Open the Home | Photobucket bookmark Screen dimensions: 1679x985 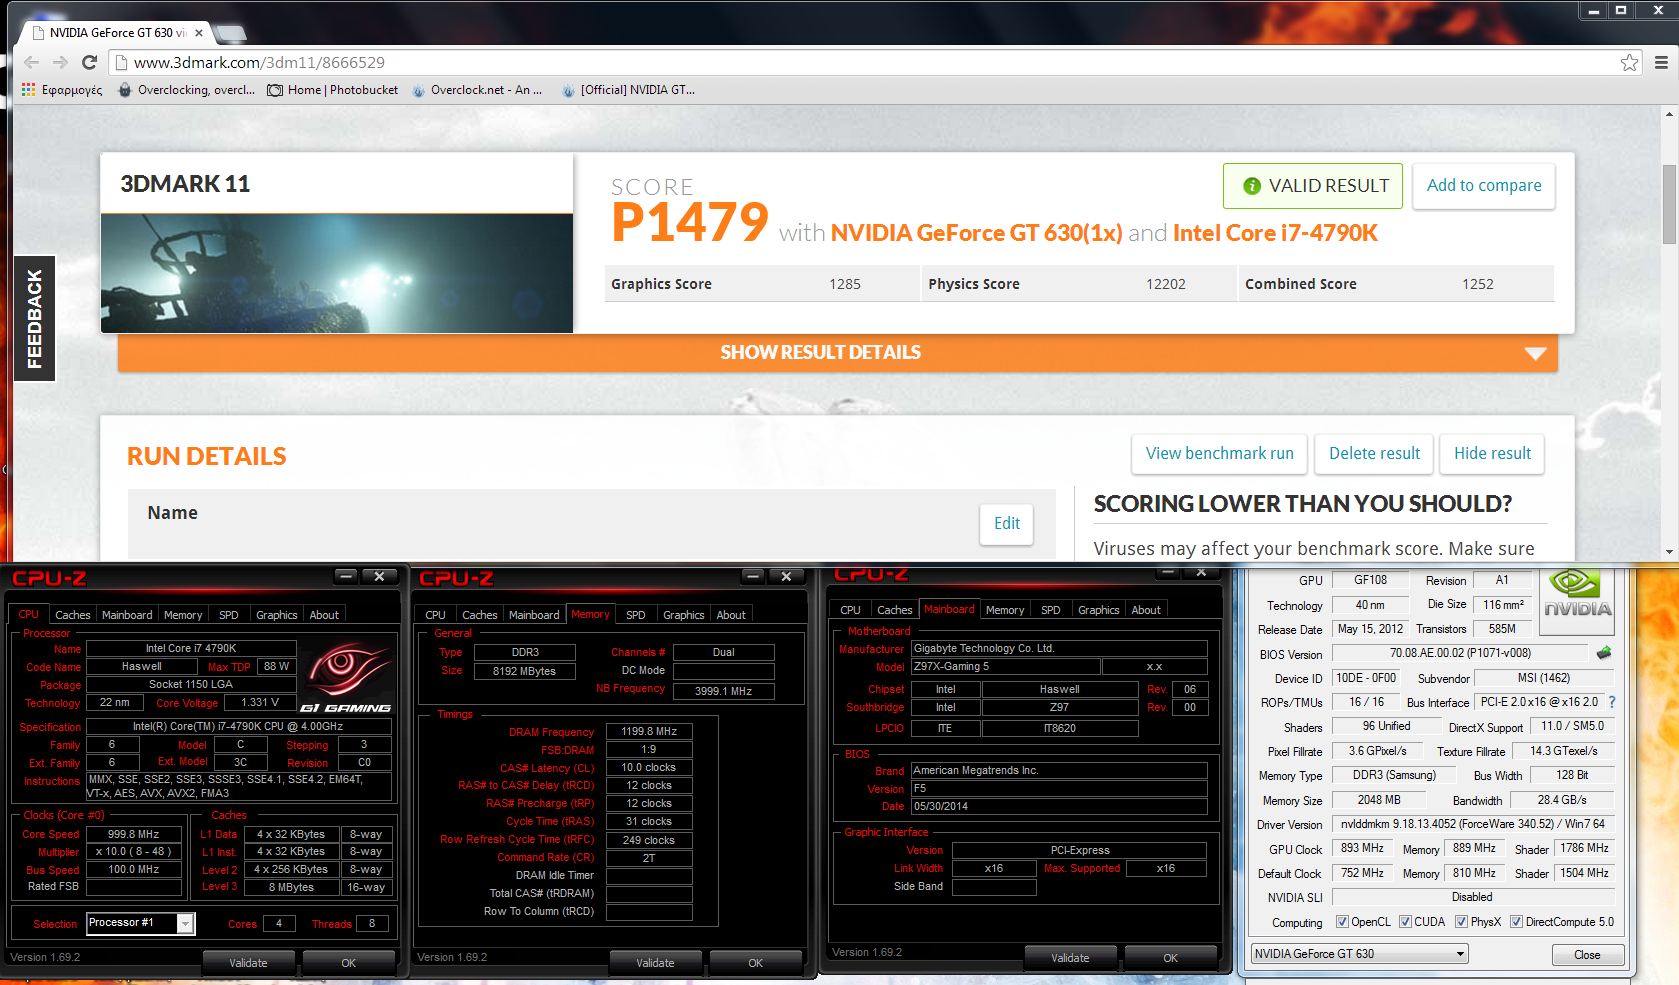pos(332,90)
